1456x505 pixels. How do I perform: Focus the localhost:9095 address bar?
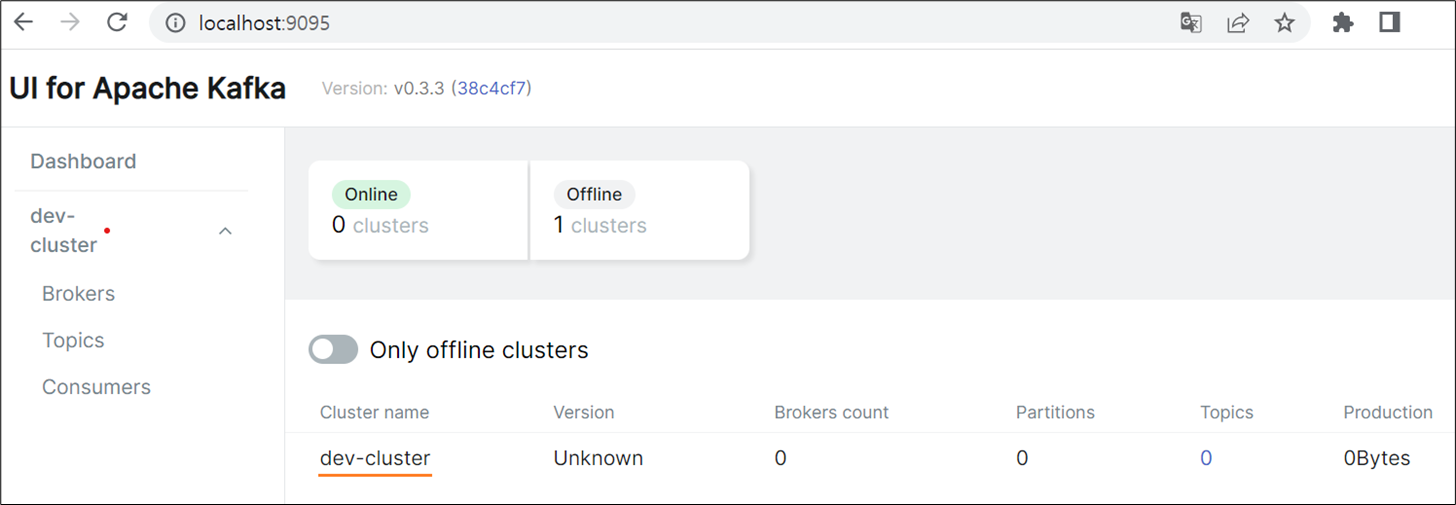tap(730, 23)
